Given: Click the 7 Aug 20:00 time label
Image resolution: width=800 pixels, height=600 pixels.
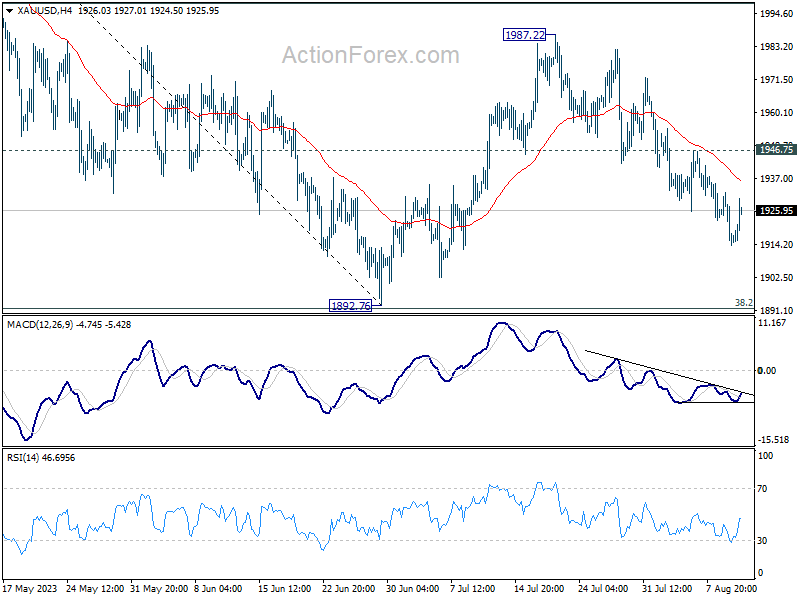Looking at the screenshot, I should point(731,588).
